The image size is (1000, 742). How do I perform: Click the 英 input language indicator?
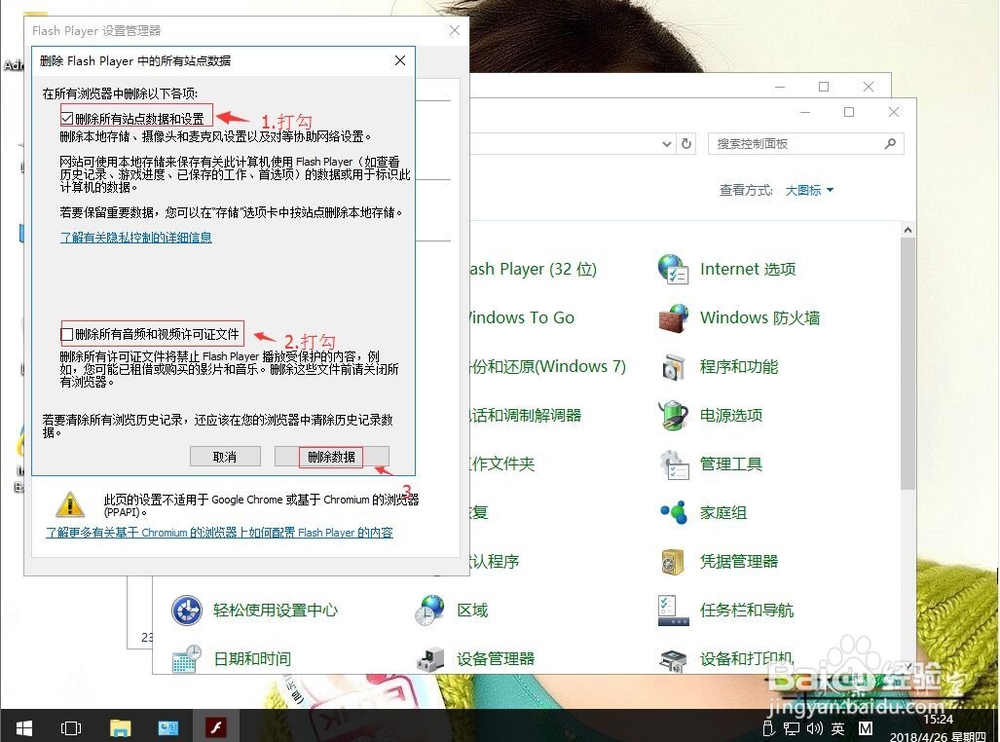point(838,729)
